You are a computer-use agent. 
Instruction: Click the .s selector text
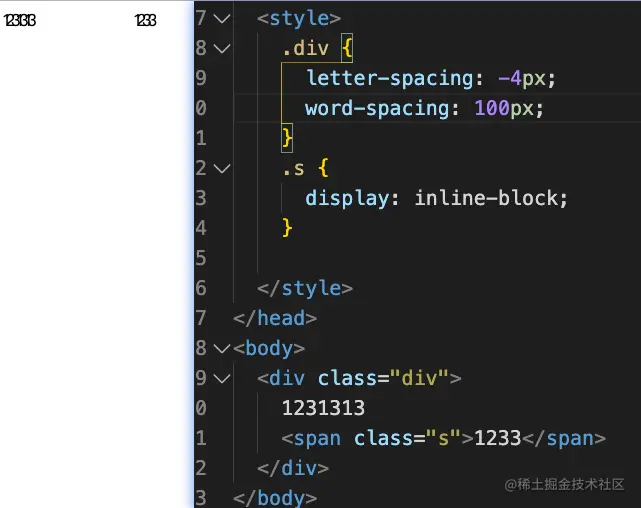294,168
